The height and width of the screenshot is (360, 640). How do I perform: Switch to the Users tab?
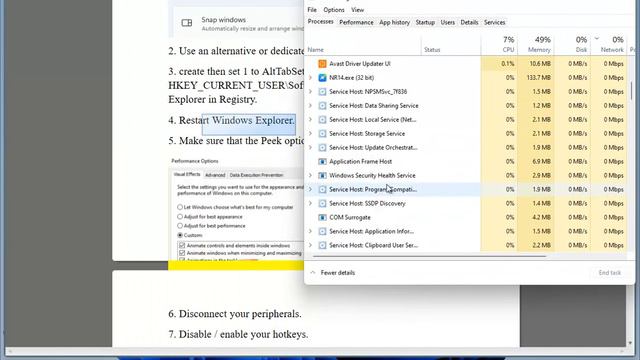point(447,22)
